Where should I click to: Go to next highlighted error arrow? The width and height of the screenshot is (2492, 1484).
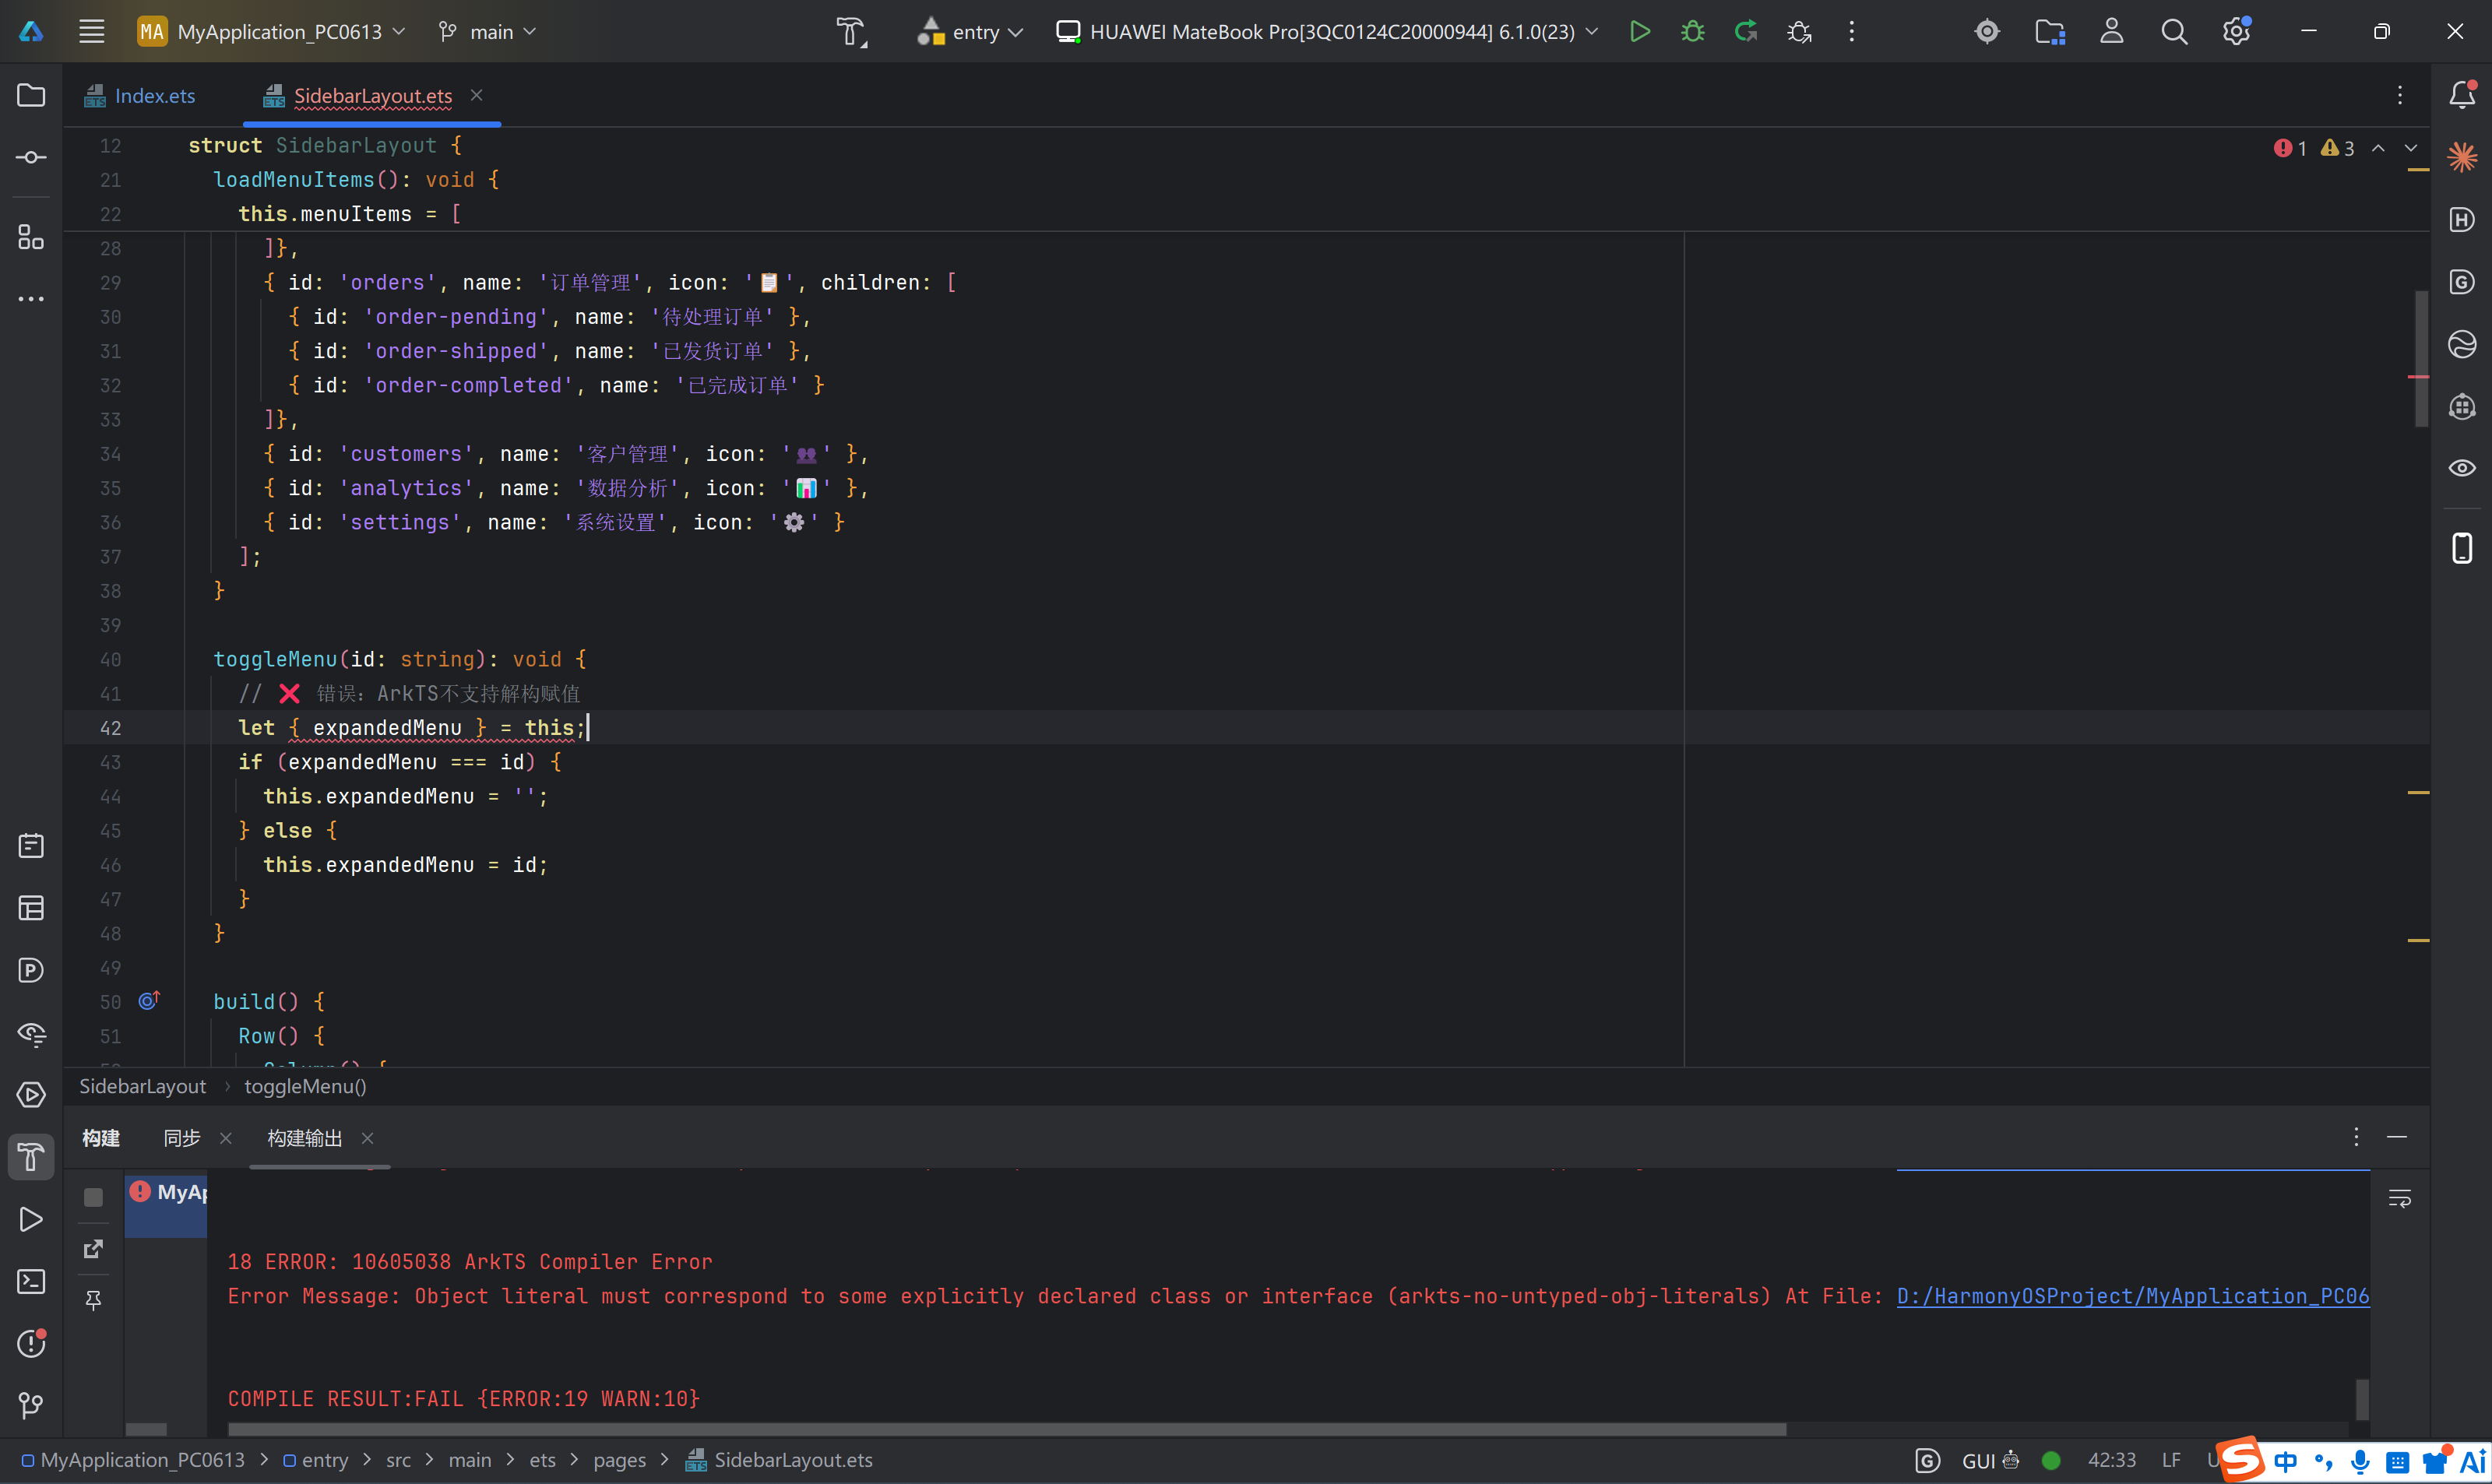point(2411,148)
